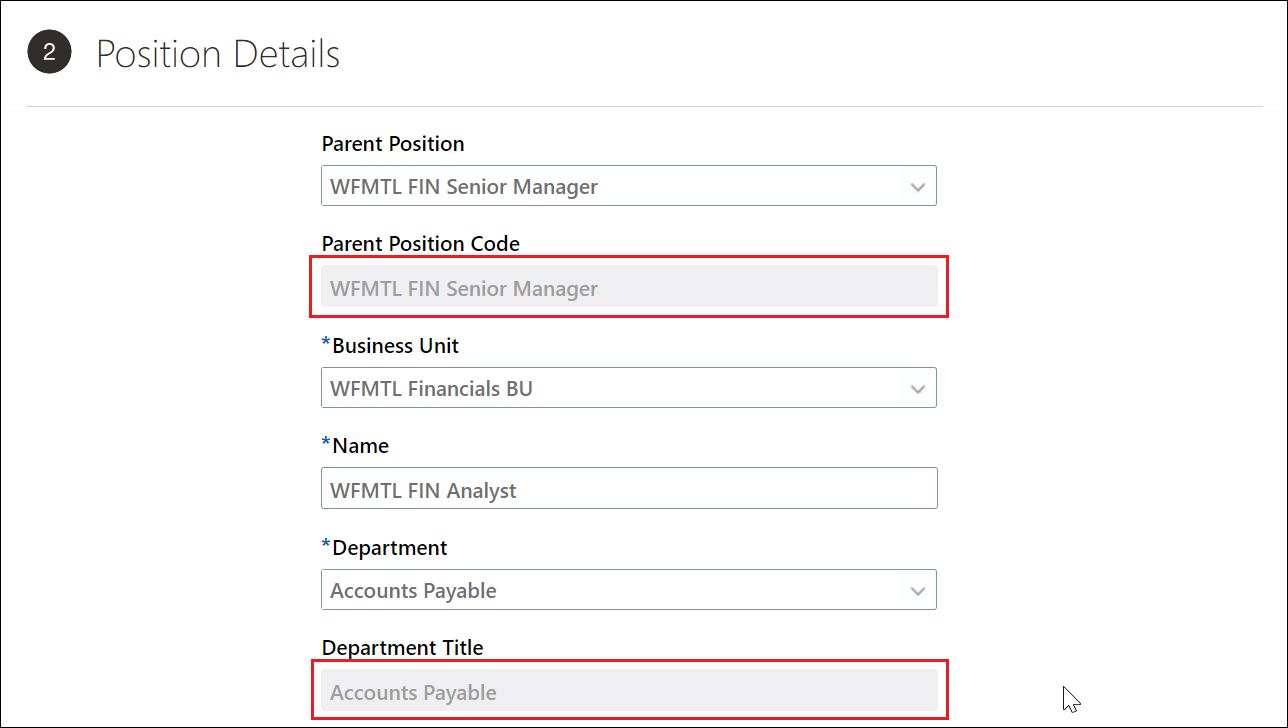Viewport: 1288px width, 728px height.
Task: Select the Parent Position combo box text
Action: pos(464,187)
